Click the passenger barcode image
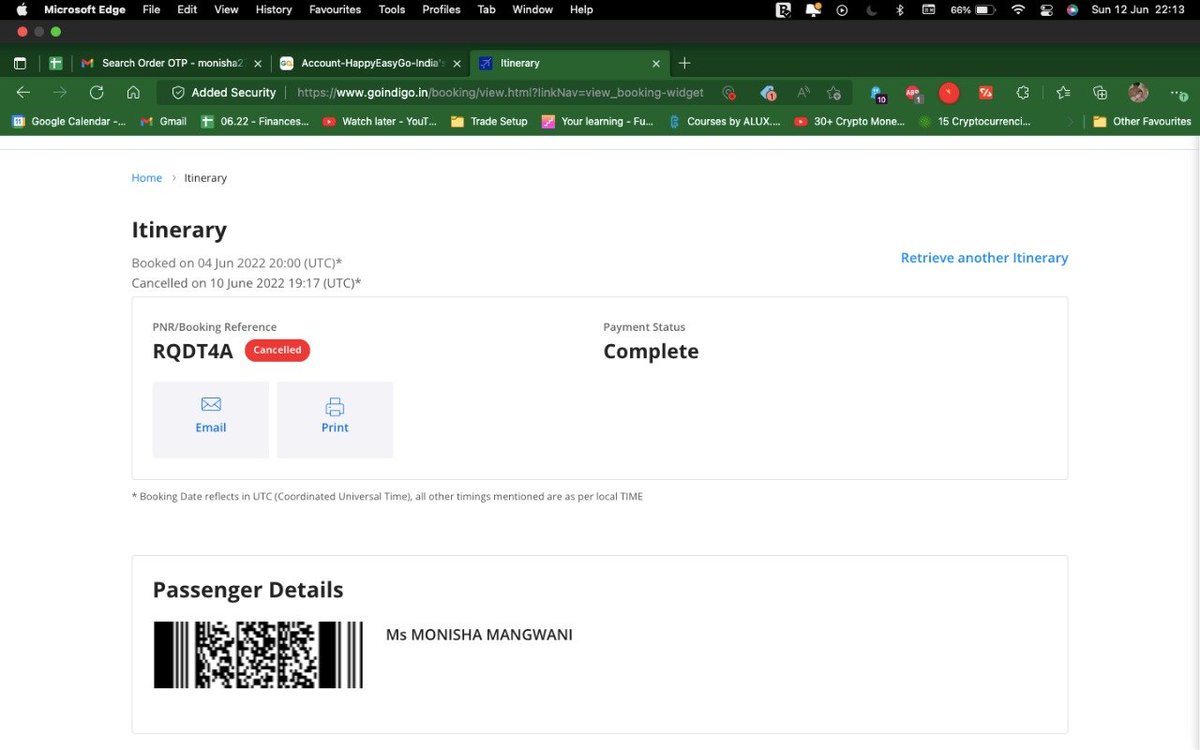 [x=258, y=655]
